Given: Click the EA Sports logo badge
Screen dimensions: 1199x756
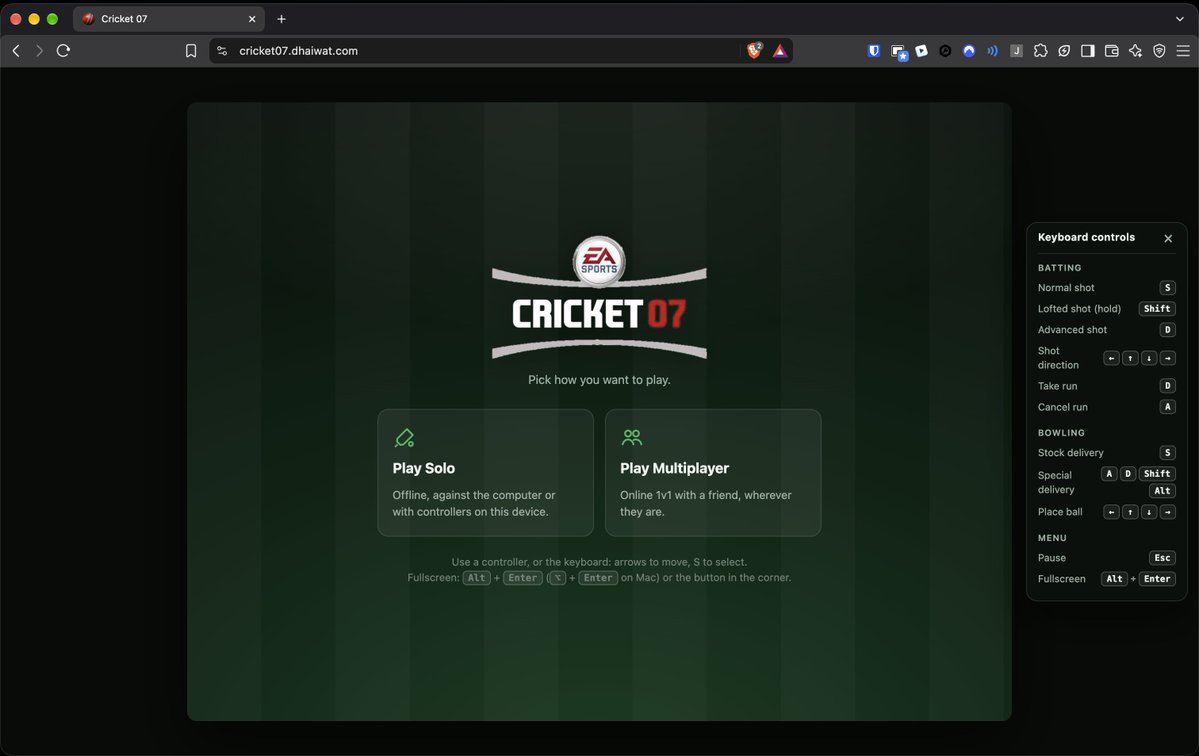Looking at the screenshot, I should pos(600,261).
